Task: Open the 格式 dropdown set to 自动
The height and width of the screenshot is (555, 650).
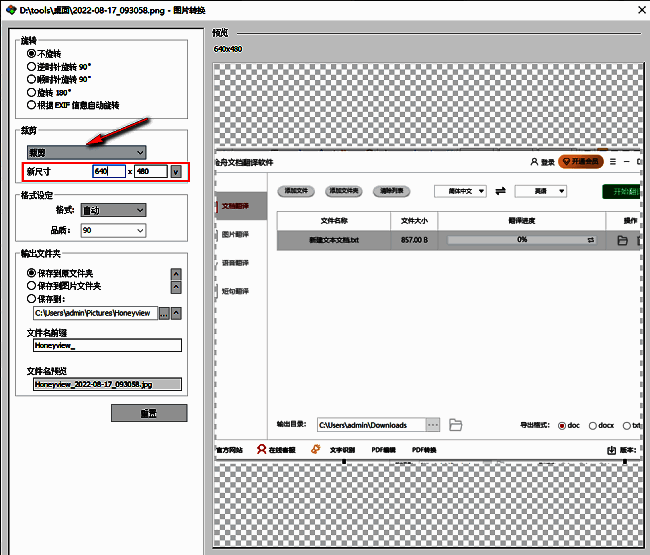Action: [x=114, y=210]
